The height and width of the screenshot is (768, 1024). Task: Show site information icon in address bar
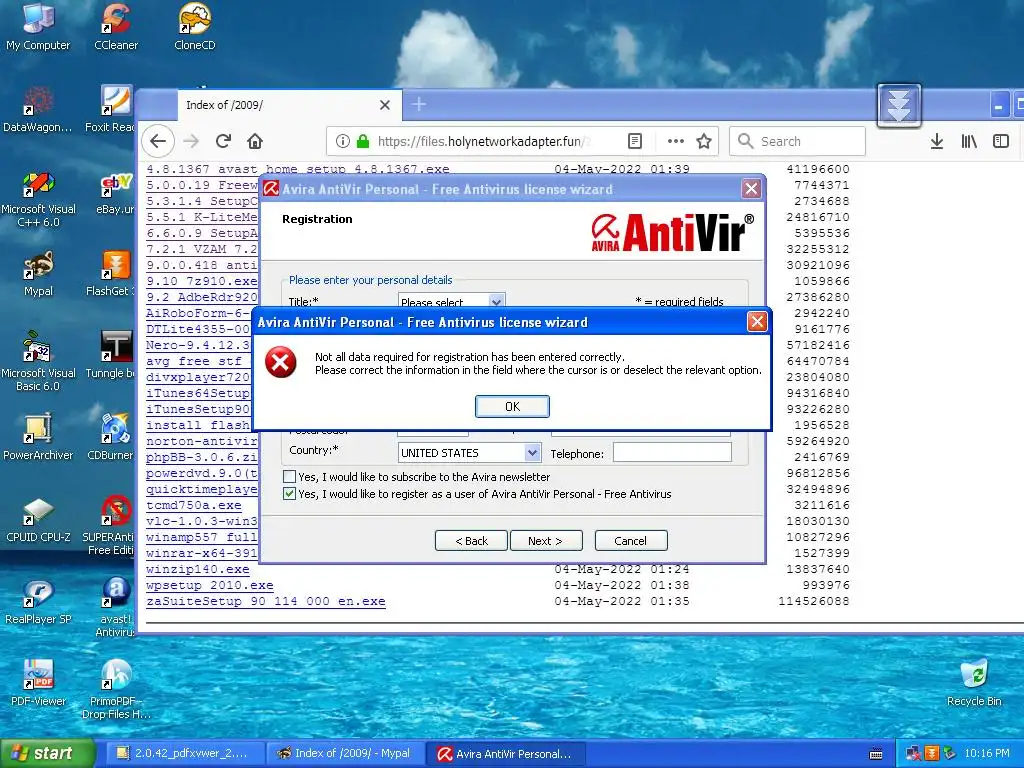(x=342, y=141)
